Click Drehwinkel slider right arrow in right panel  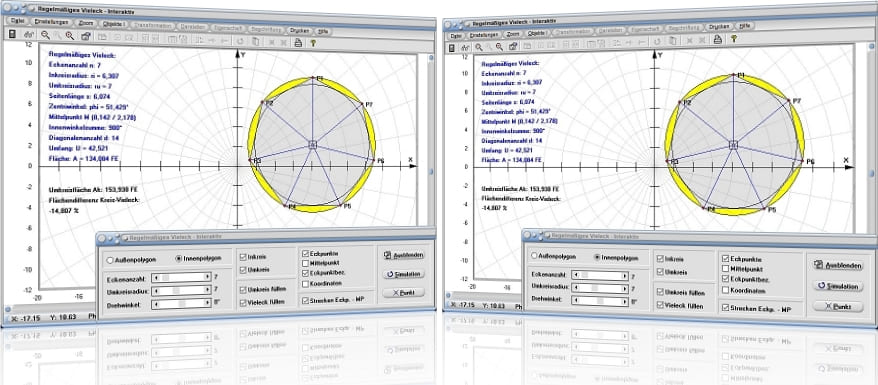pos(624,301)
